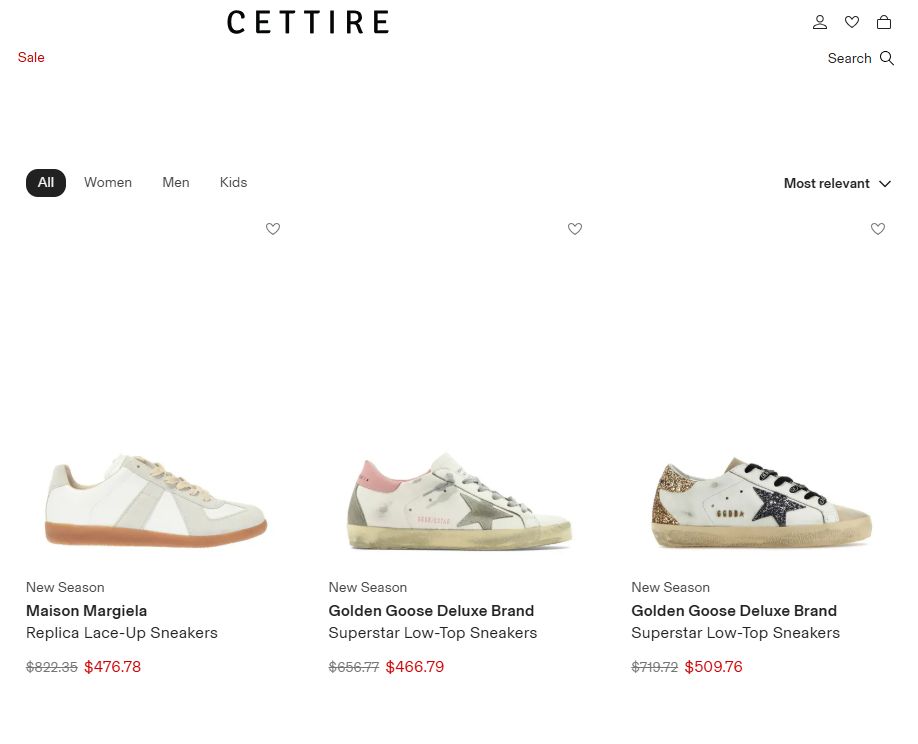The height and width of the screenshot is (744, 918).
Task: Click the CETTIRE logo
Action: click(308, 22)
